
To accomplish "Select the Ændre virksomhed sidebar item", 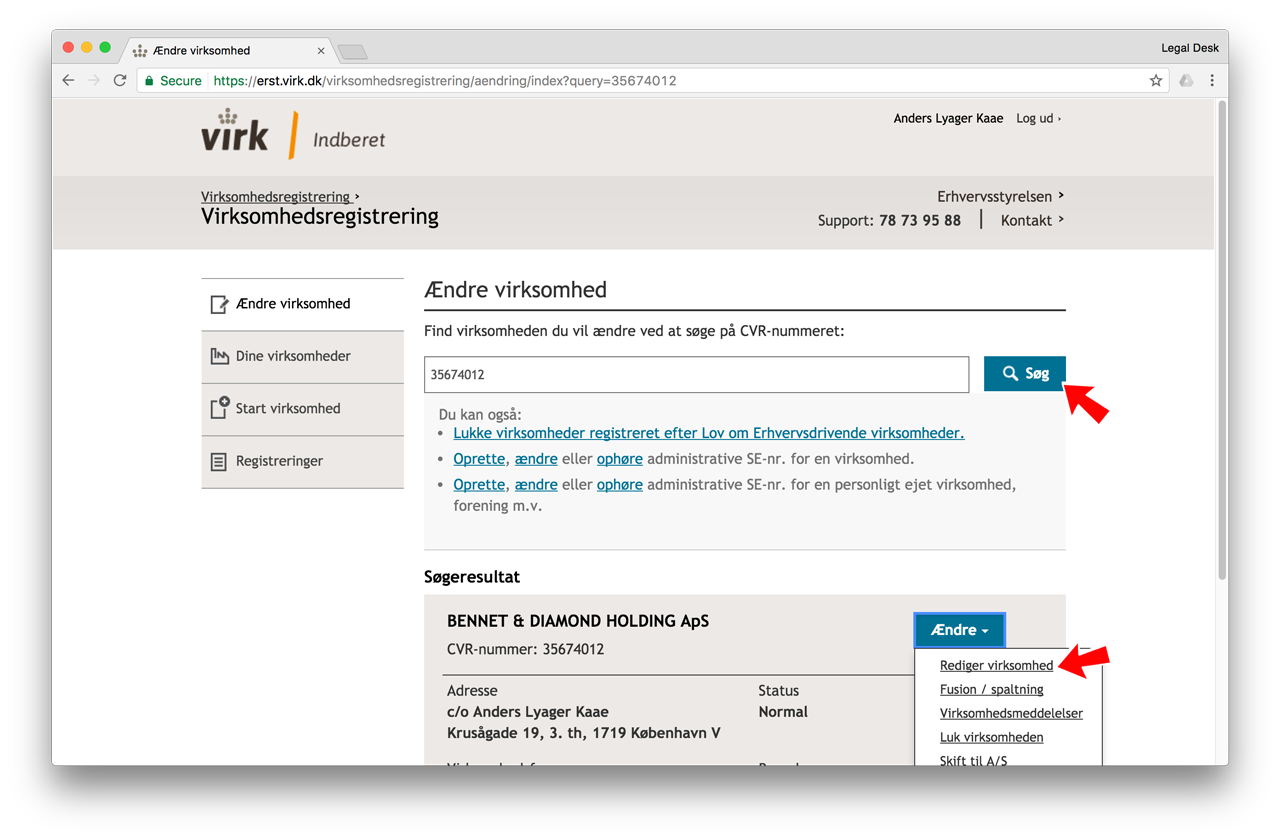I will click(x=302, y=304).
